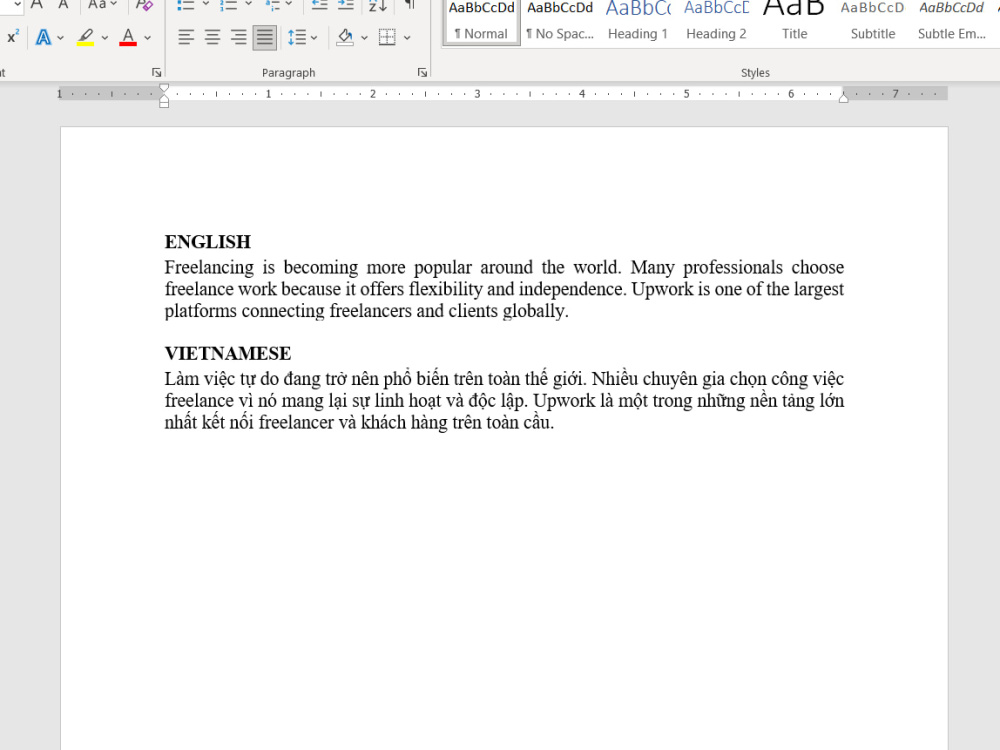Clear all formatting
This screenshot has height=750, width=1000.
click(x=145, y=5)
